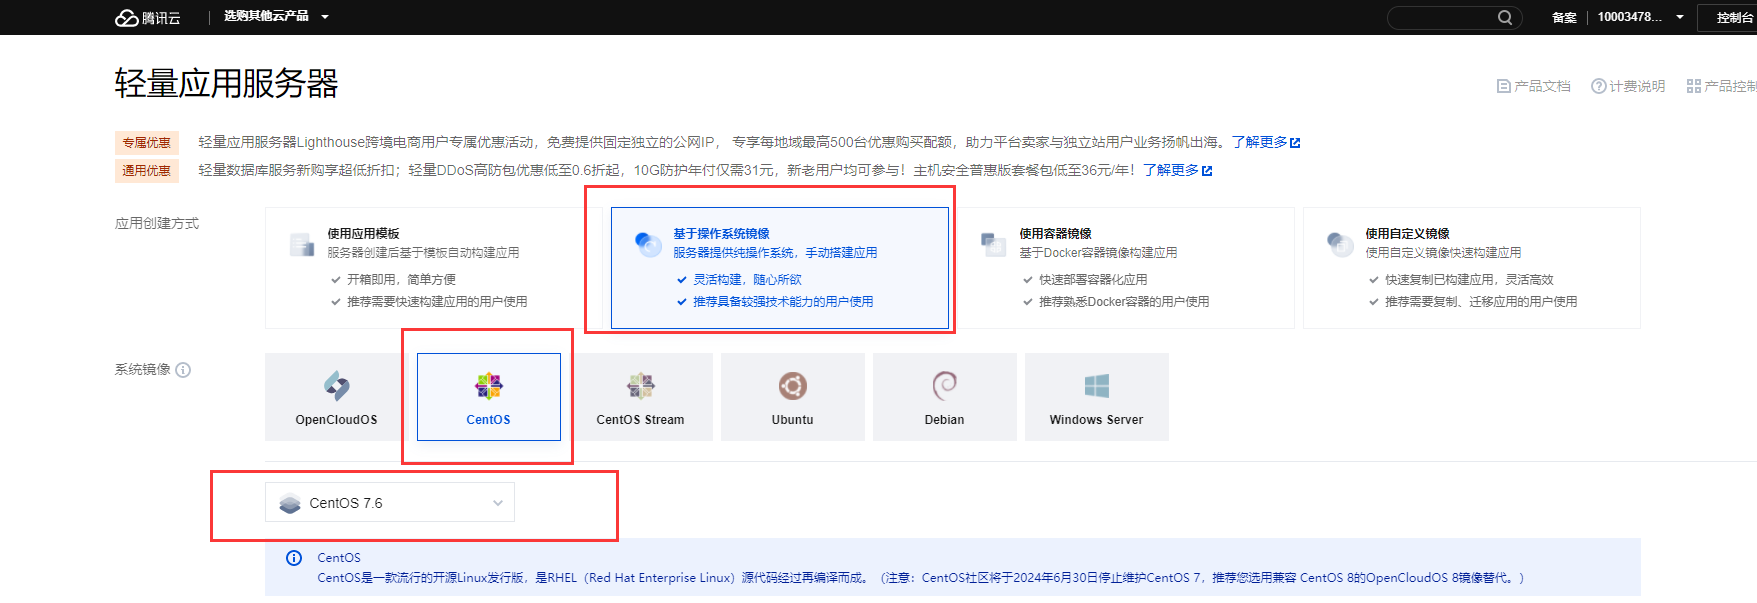Expand the account 10003478 menu
This screenshot has width=1757, height=603.
click(x=1640, y=17)
